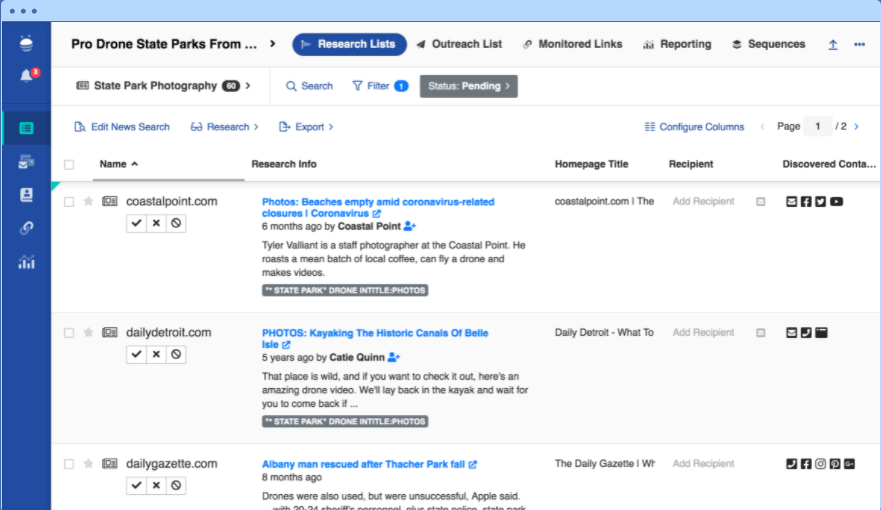Approve dailygazette.com with checkmark button

pyautogui.click(x=136, y=485)
